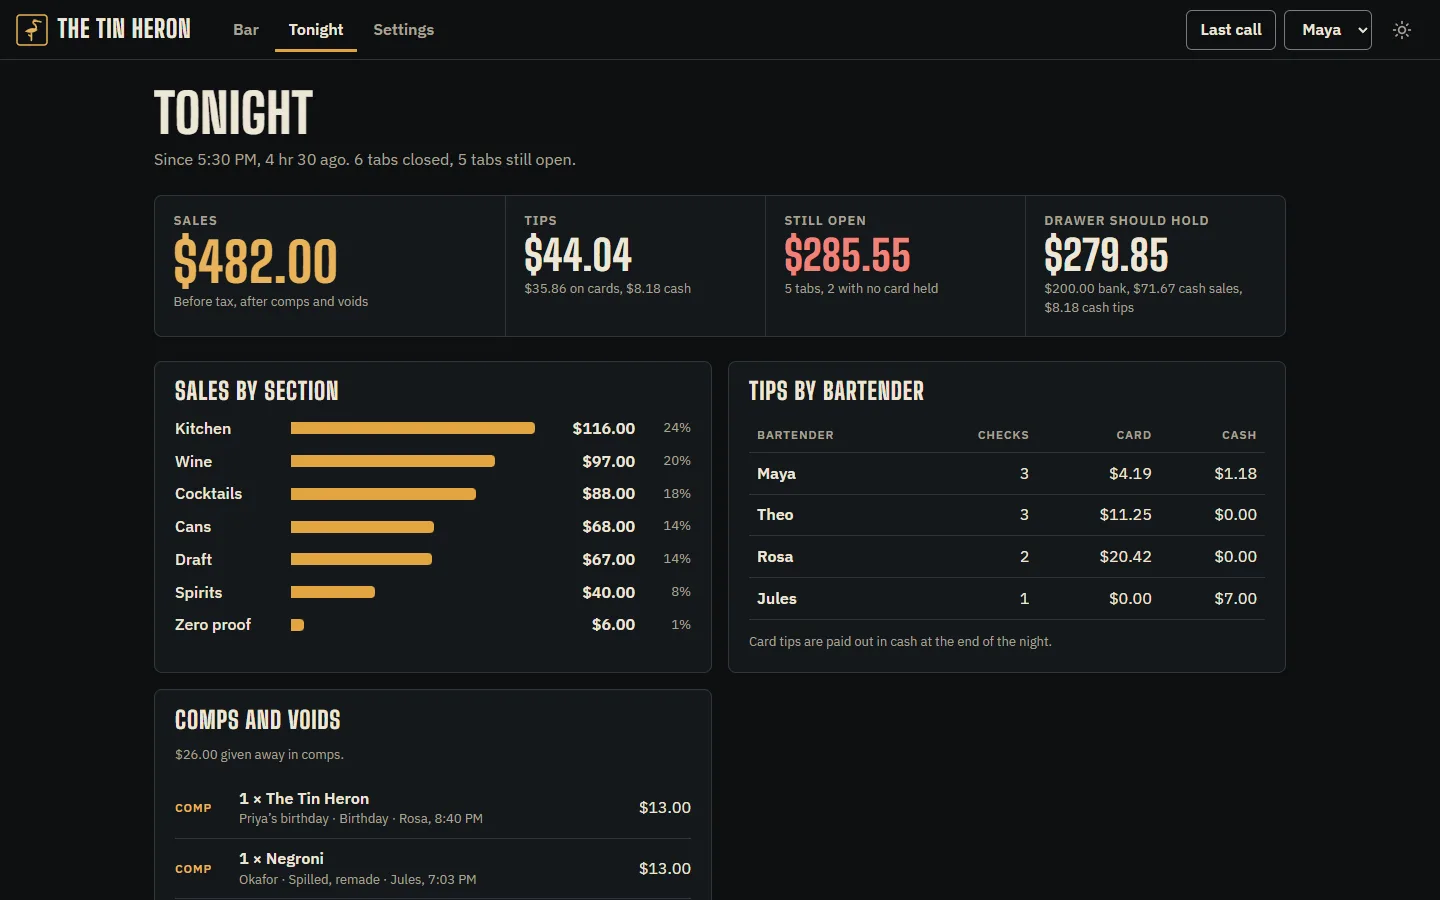
Task: Click the $285.55 still open amount
Action: point(847,255)
